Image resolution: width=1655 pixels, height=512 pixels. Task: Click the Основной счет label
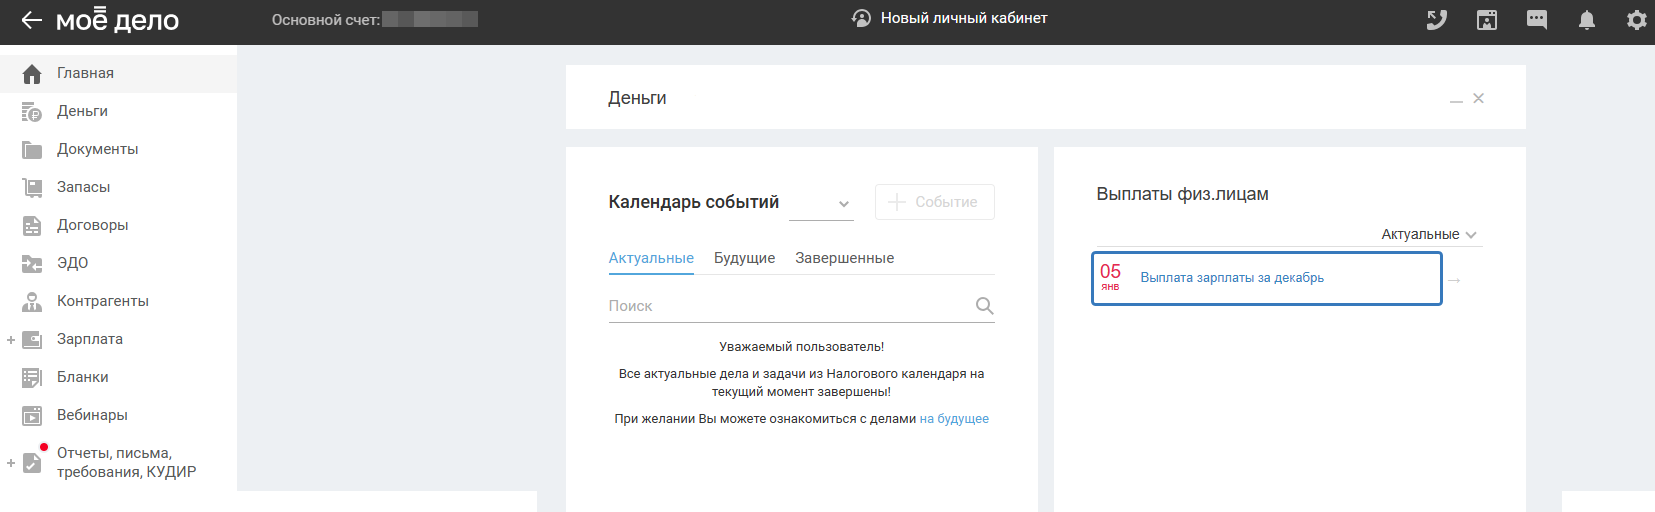(326, 20)
